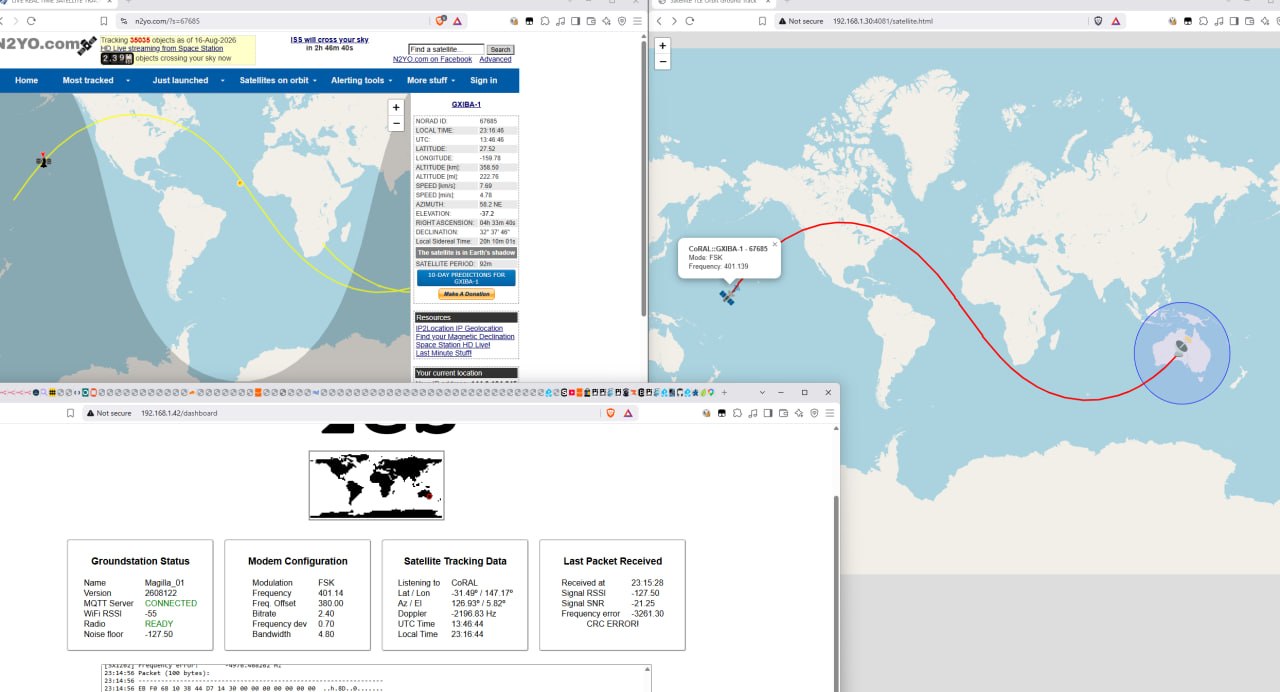
Task: Bookmark the dashboard page
Action: point(70,412)
